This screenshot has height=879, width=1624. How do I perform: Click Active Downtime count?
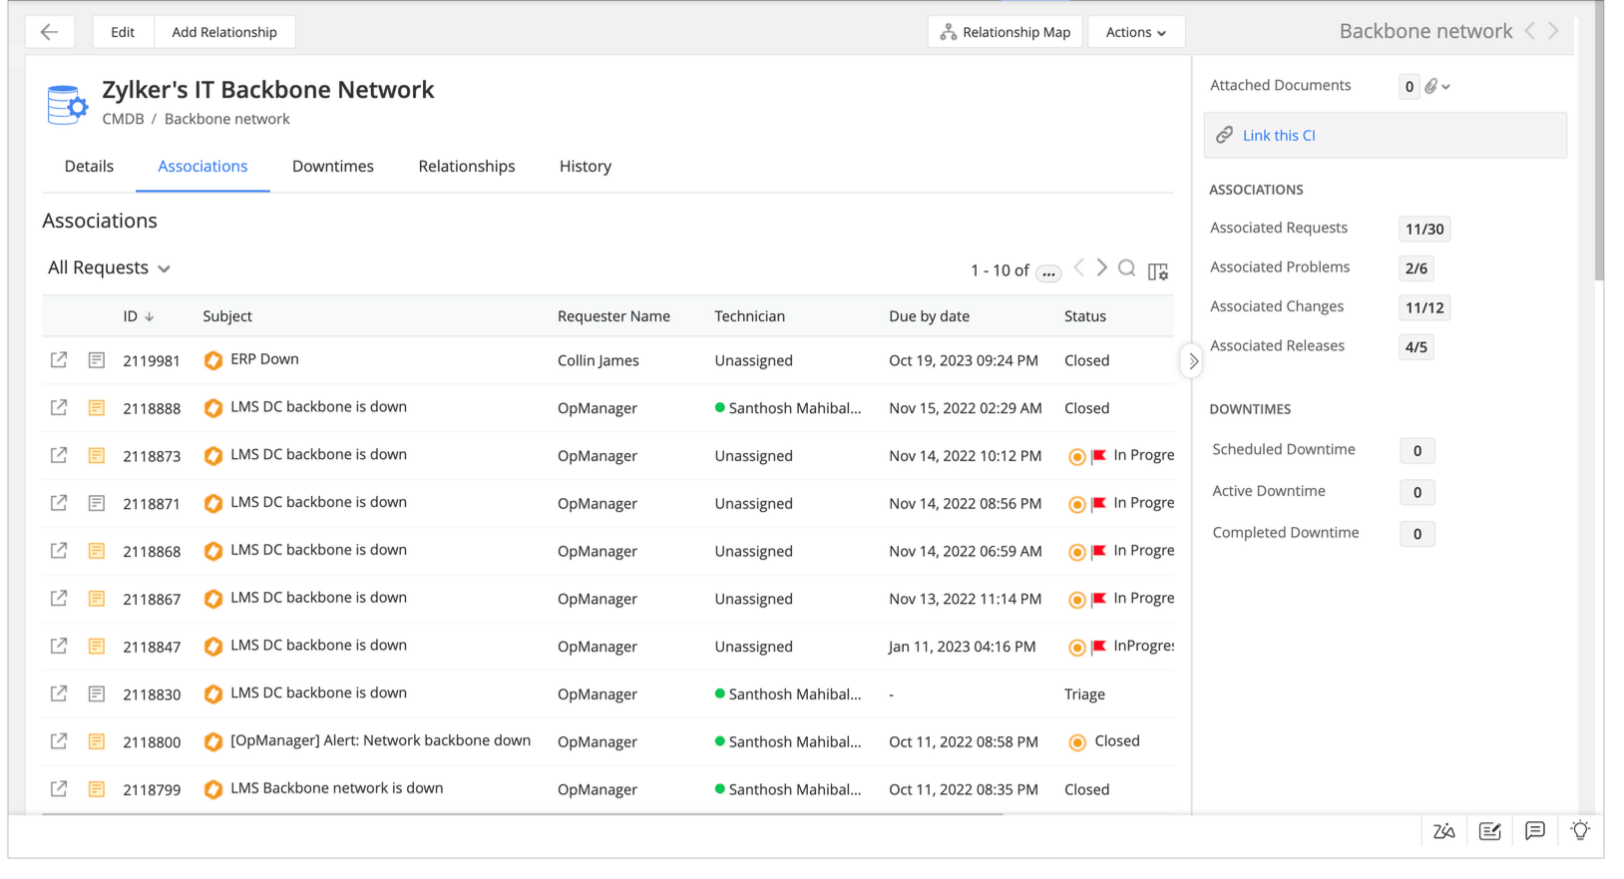1417,492
